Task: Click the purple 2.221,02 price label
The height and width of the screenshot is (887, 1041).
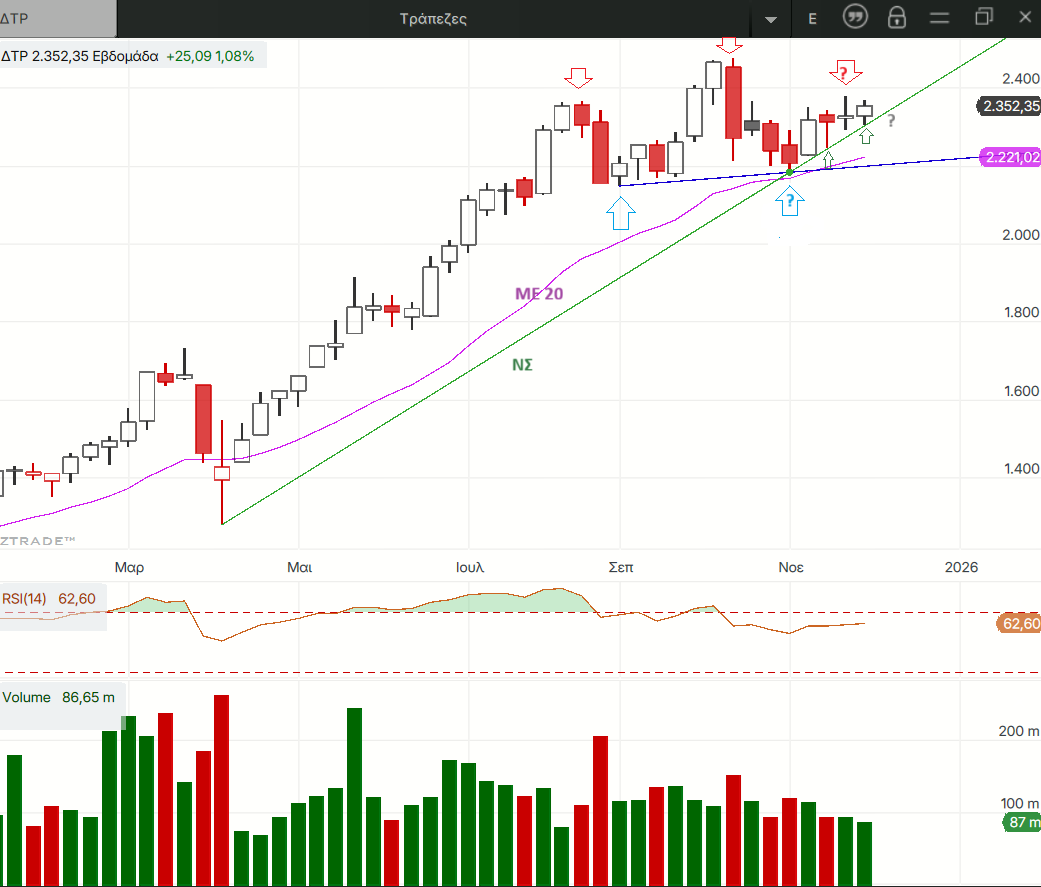Action: (x=1012, y=157)
